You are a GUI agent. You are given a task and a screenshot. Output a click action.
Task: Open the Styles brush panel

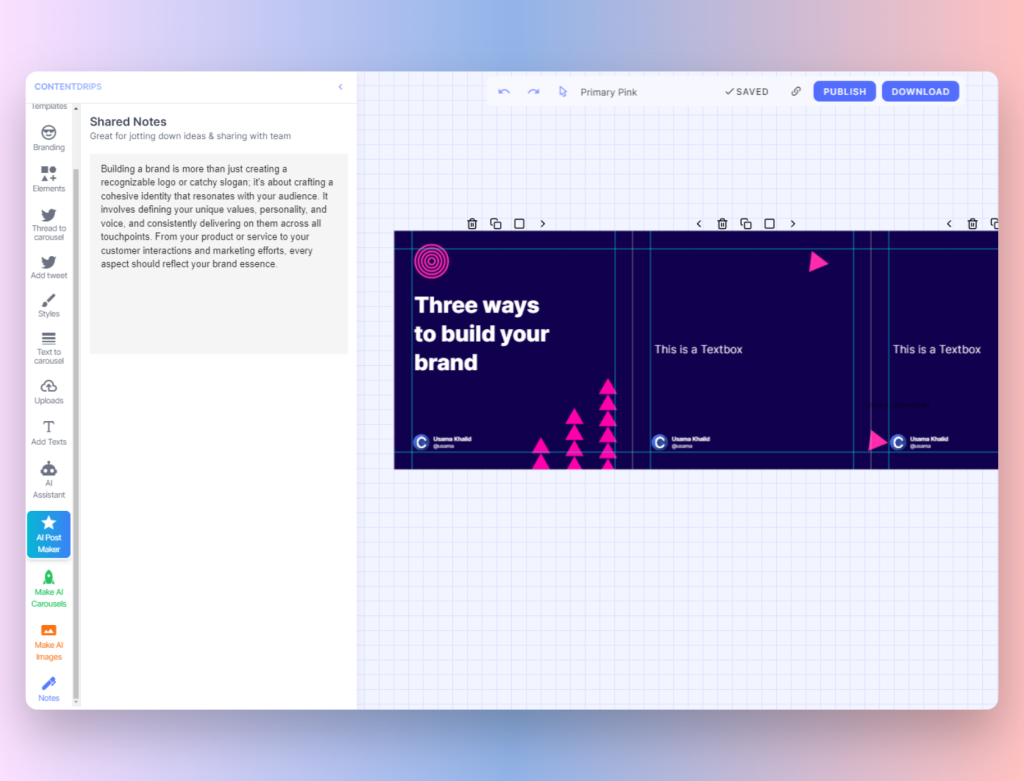click(x=48, y=305)
